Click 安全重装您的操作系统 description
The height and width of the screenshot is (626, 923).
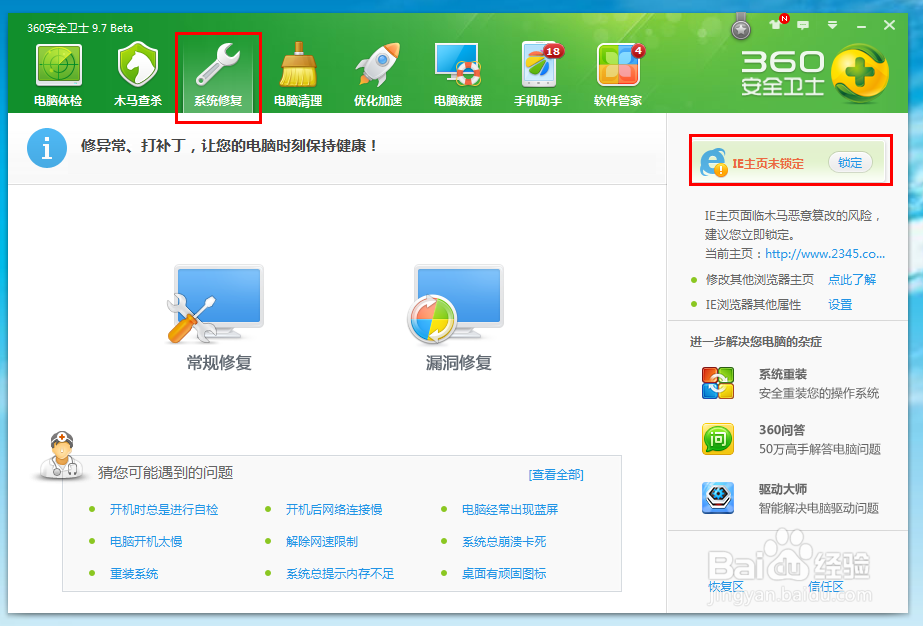(x=819, y=393)
